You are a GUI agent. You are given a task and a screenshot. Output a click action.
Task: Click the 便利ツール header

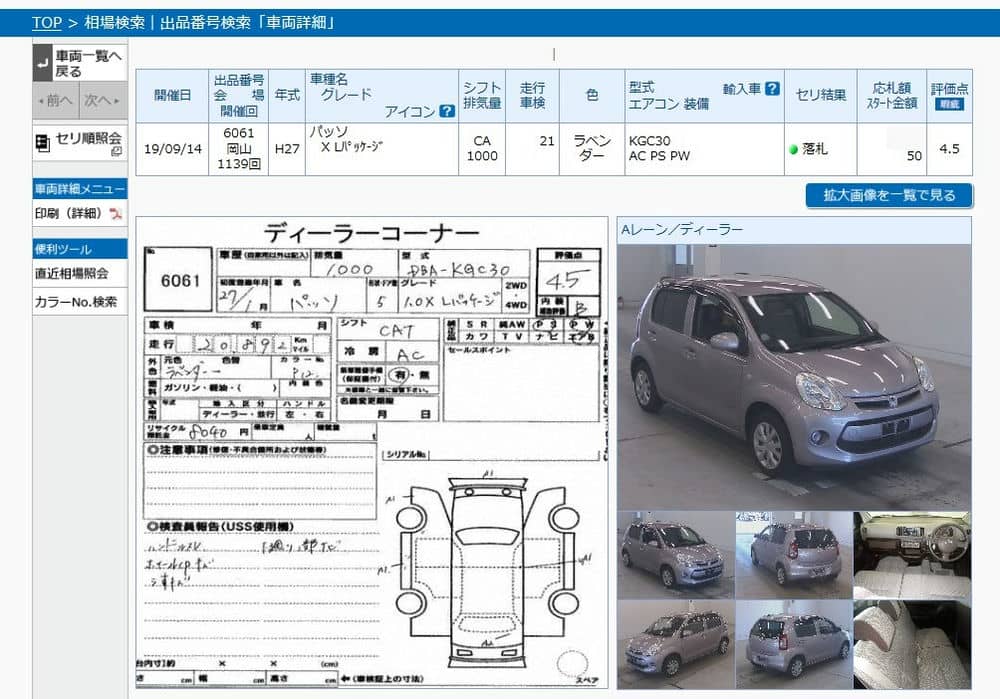(80, 249)
